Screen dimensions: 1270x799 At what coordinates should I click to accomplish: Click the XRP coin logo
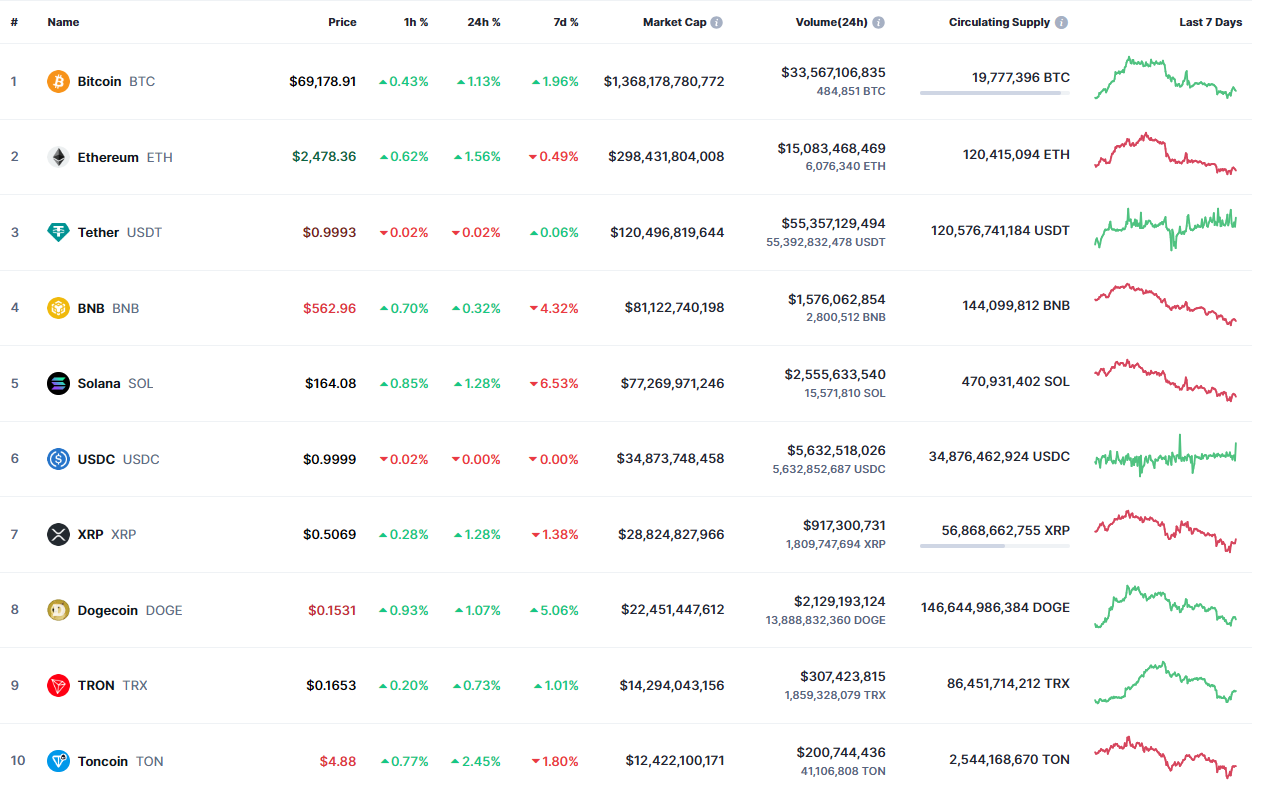coord(59,534)
